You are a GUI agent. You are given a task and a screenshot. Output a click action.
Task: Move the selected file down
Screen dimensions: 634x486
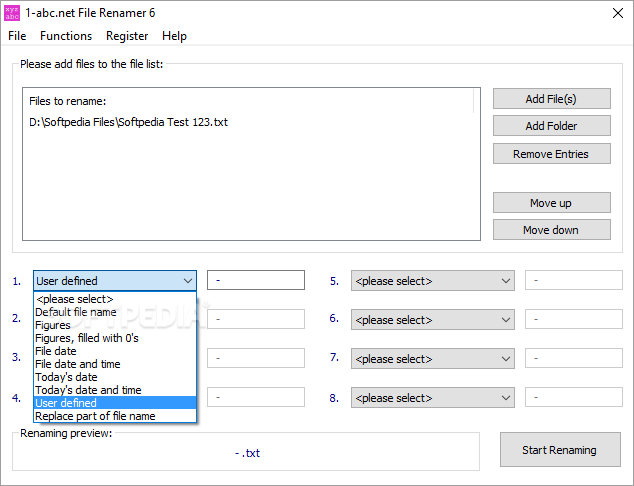pos(552,230)
